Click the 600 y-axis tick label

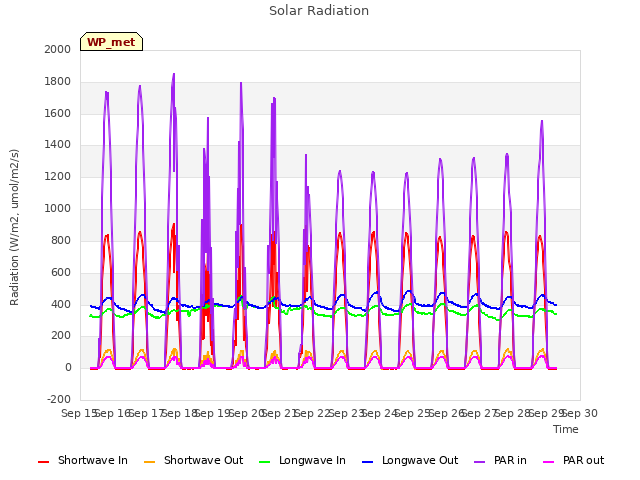click(61, 272)
